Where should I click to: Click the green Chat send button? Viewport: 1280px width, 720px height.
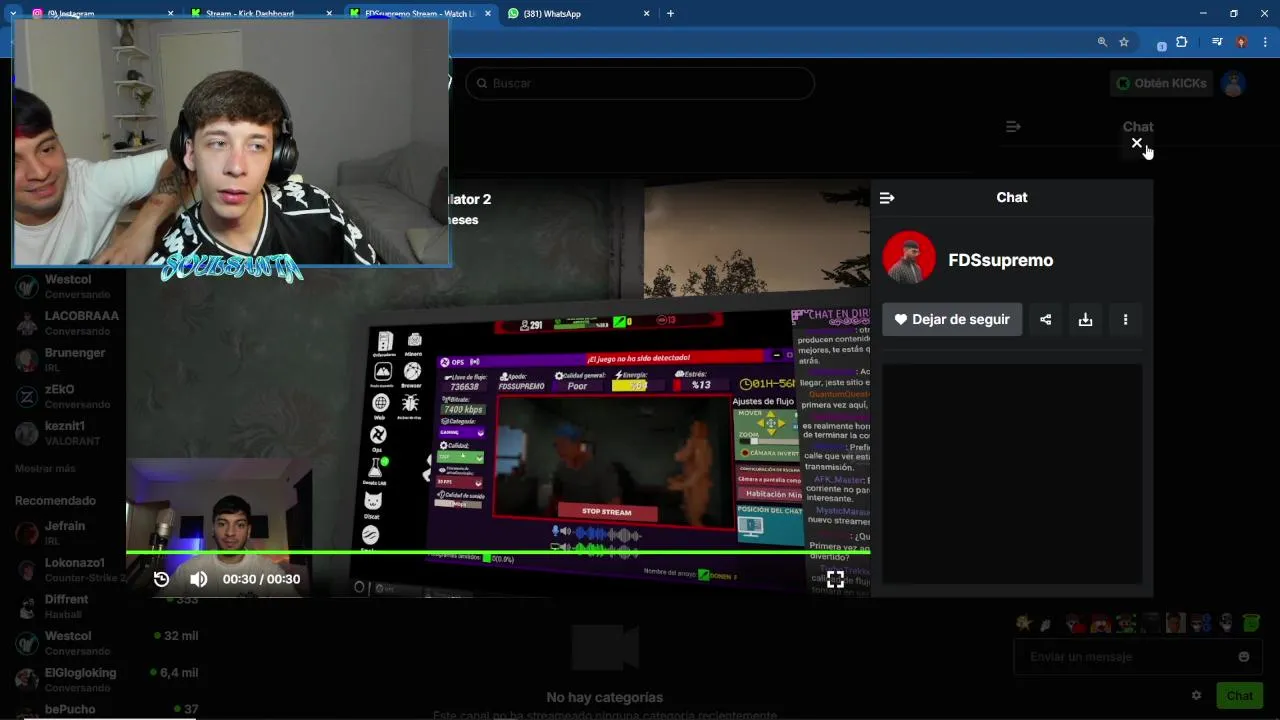(x=1239, y=696)
